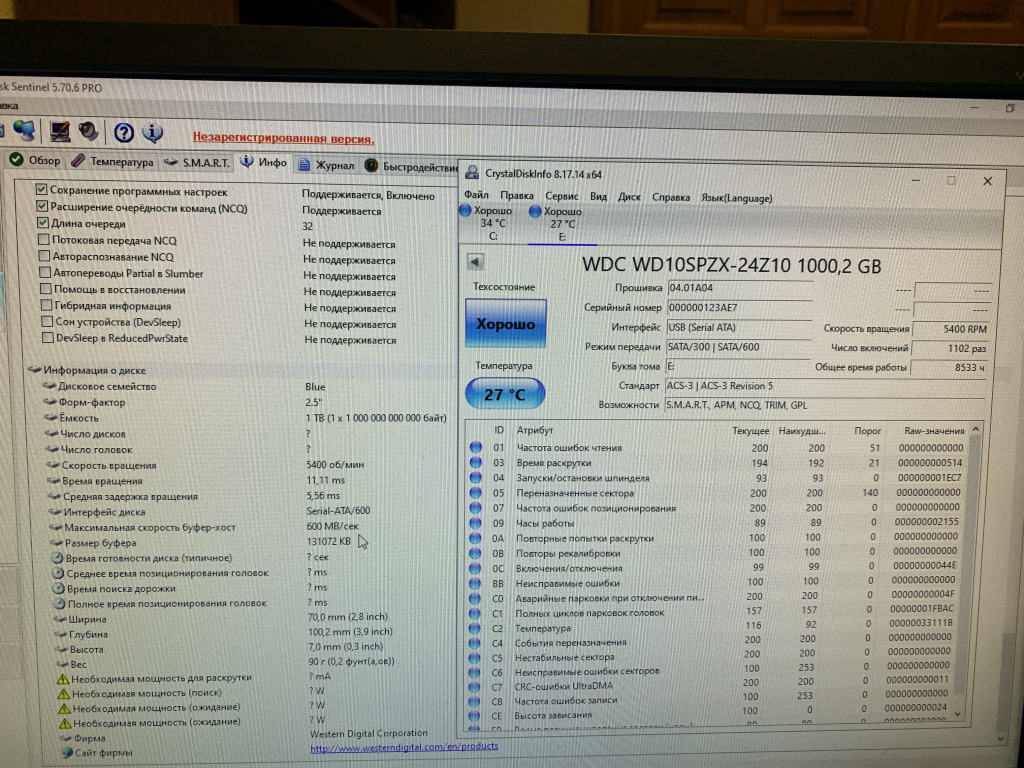Click globe icon beside Сайт фирмы
Image resolution: width=1024 pixels, height=768 pixels.
point(67,753)
